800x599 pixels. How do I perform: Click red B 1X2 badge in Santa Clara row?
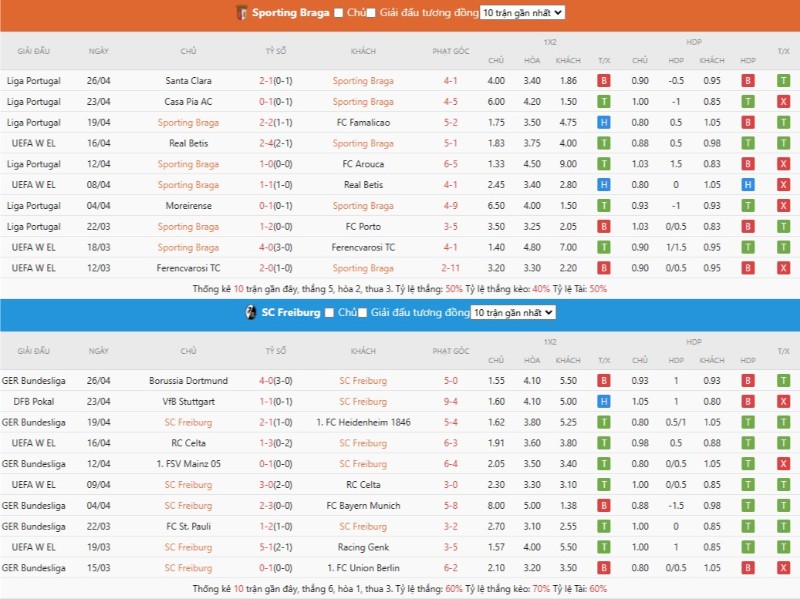604,81
